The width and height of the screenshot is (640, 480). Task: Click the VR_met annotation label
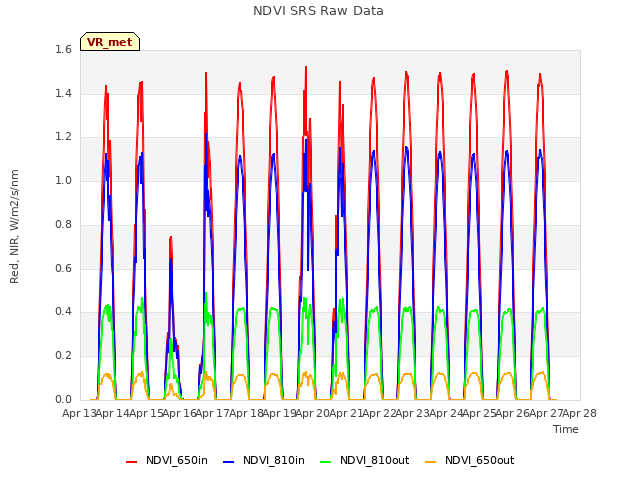pos(110,42)
